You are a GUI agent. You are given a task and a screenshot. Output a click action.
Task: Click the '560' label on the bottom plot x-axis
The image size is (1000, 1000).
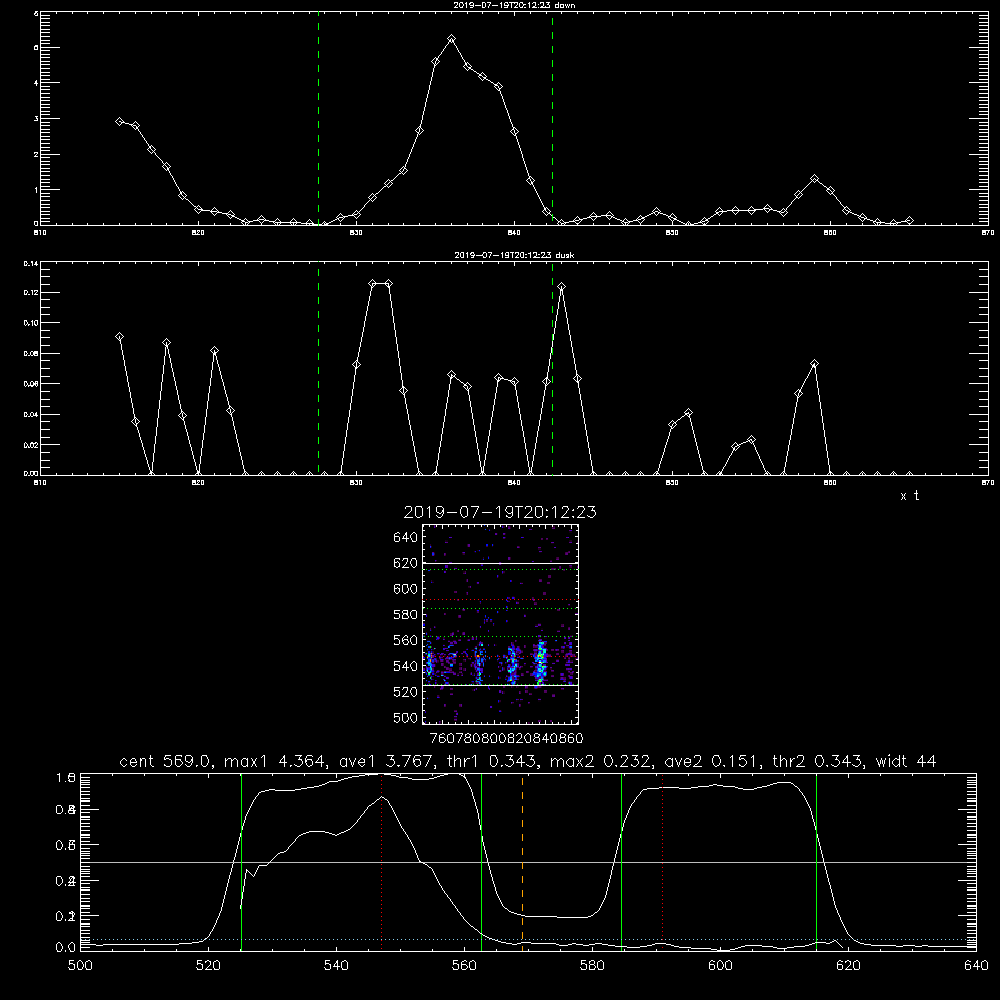point(464,966)
